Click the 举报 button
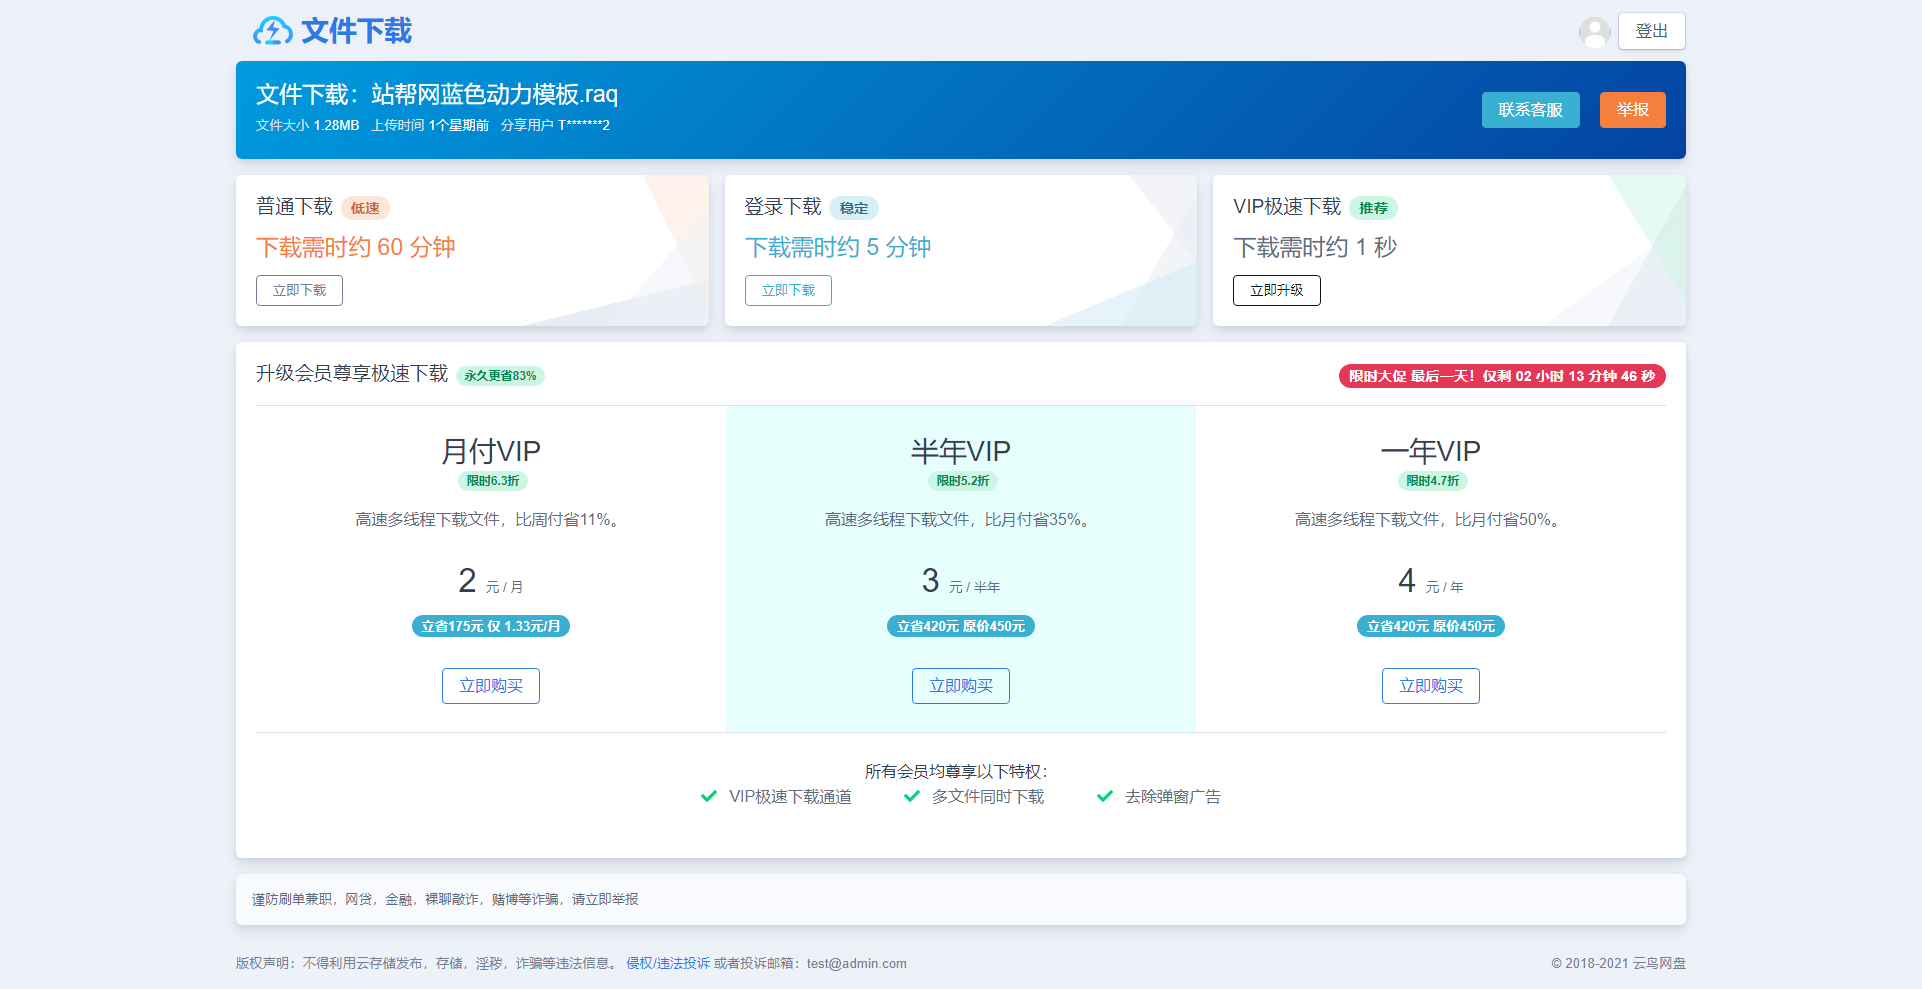1922x989 pixels. pyautogui.click(x=1632, y=110)
